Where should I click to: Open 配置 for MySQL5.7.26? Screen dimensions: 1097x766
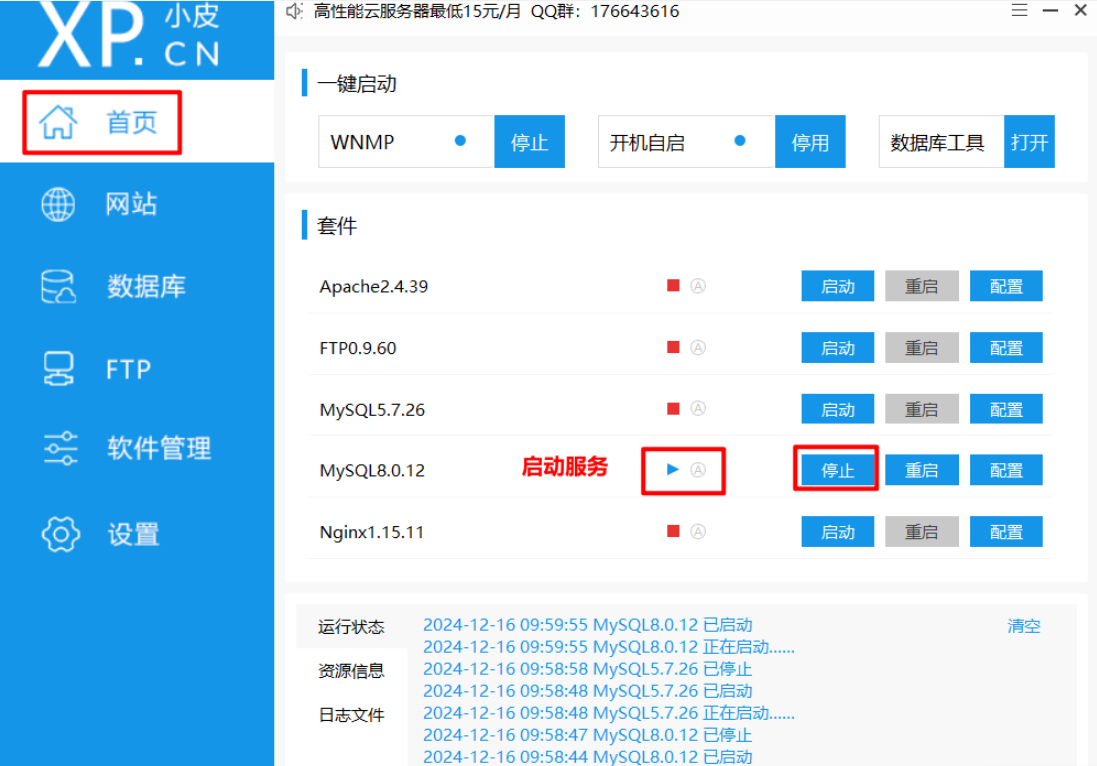[1006, 409]
